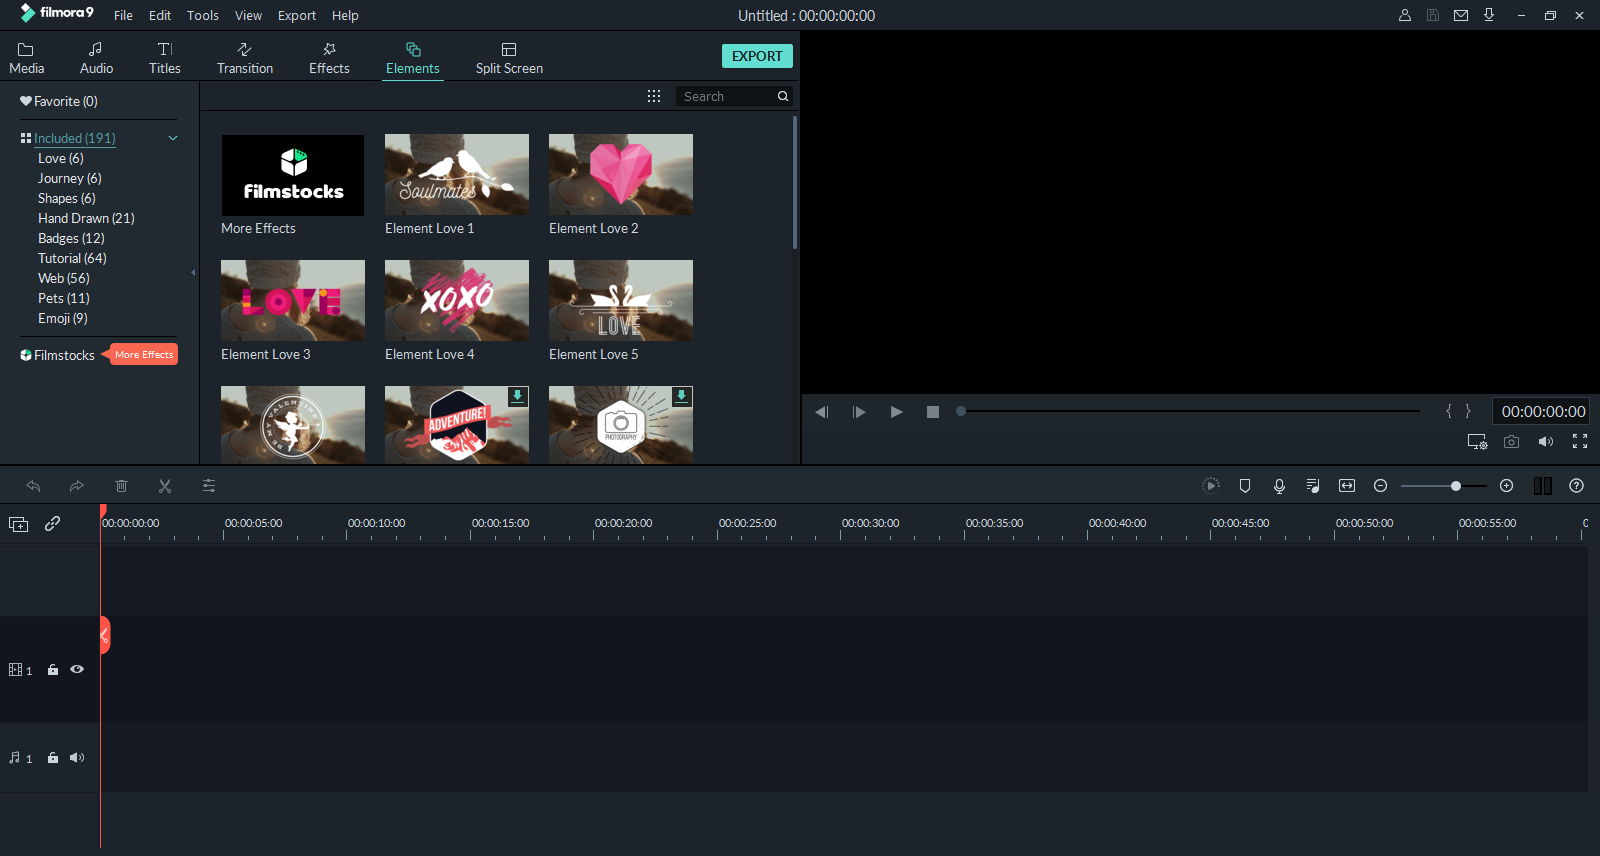Click the More Effects badge
Image resolution: width=1600 pixels, height=856 pixels.
(x=142, y=355)
